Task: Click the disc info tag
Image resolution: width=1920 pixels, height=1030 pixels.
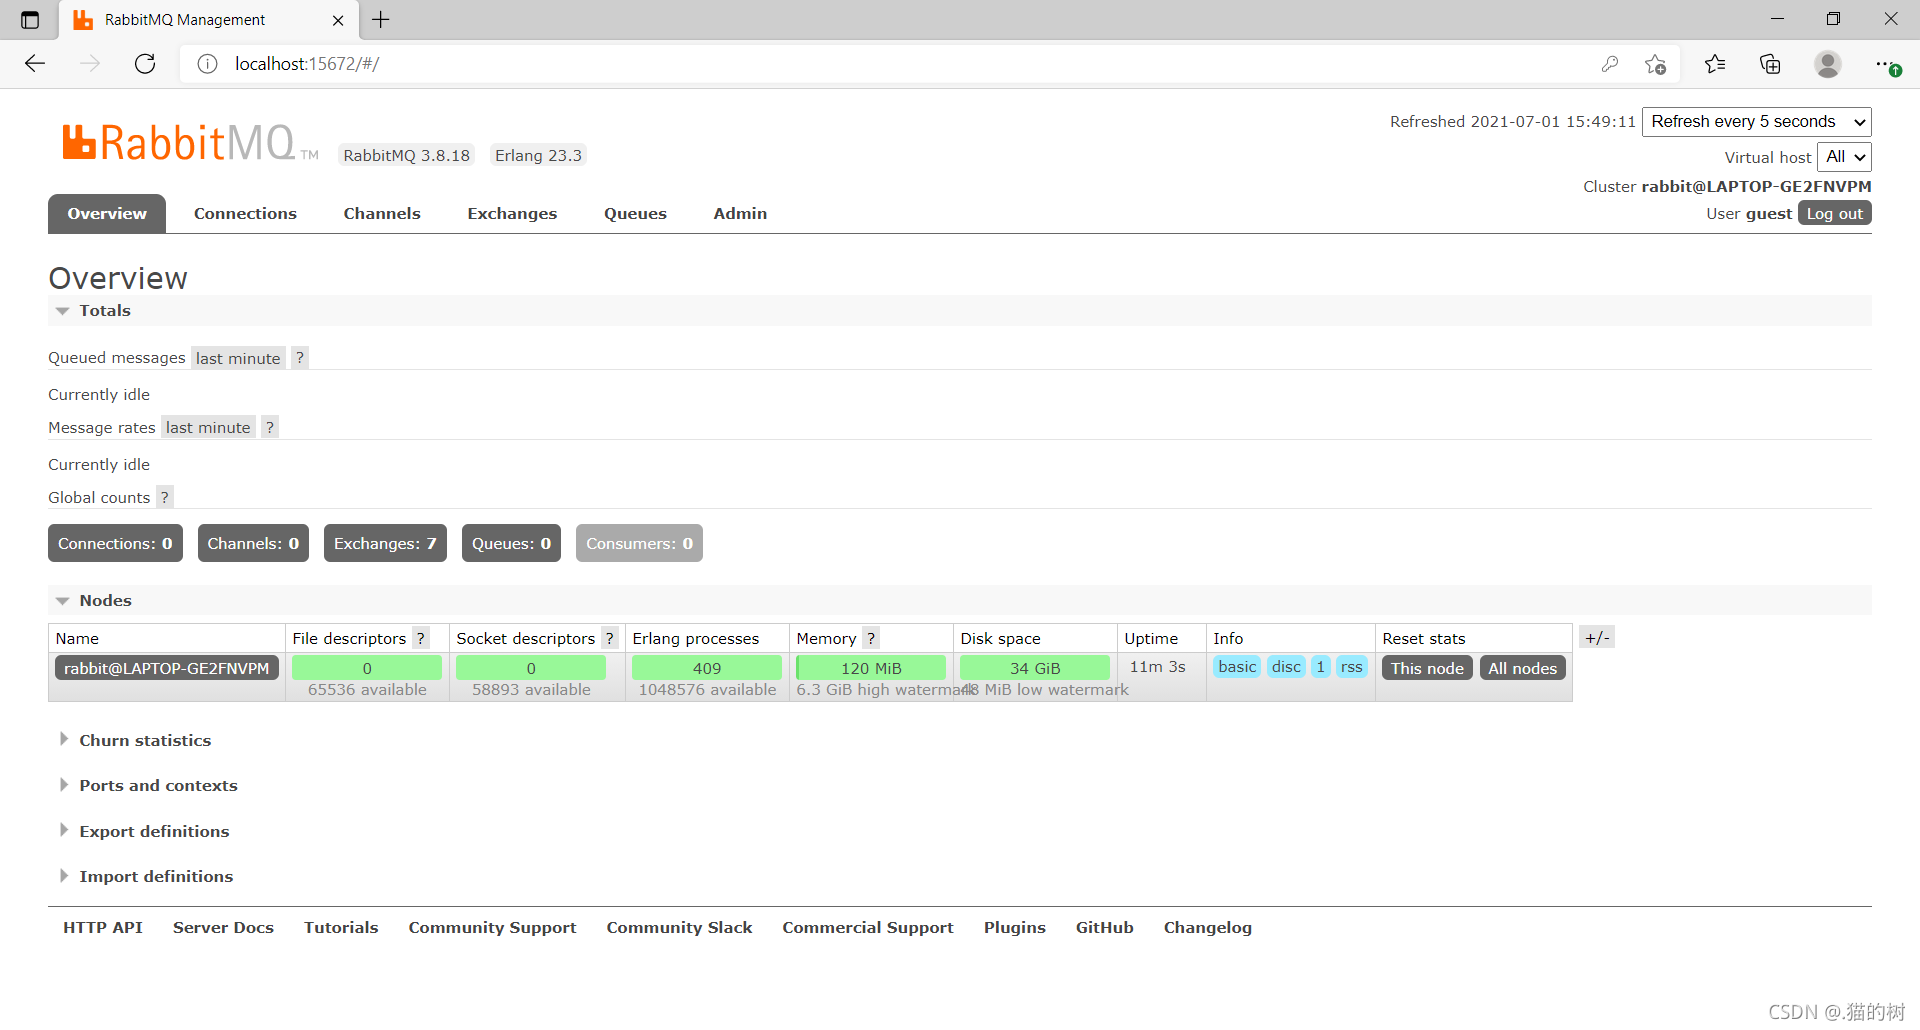Action: click(1286, 667)
